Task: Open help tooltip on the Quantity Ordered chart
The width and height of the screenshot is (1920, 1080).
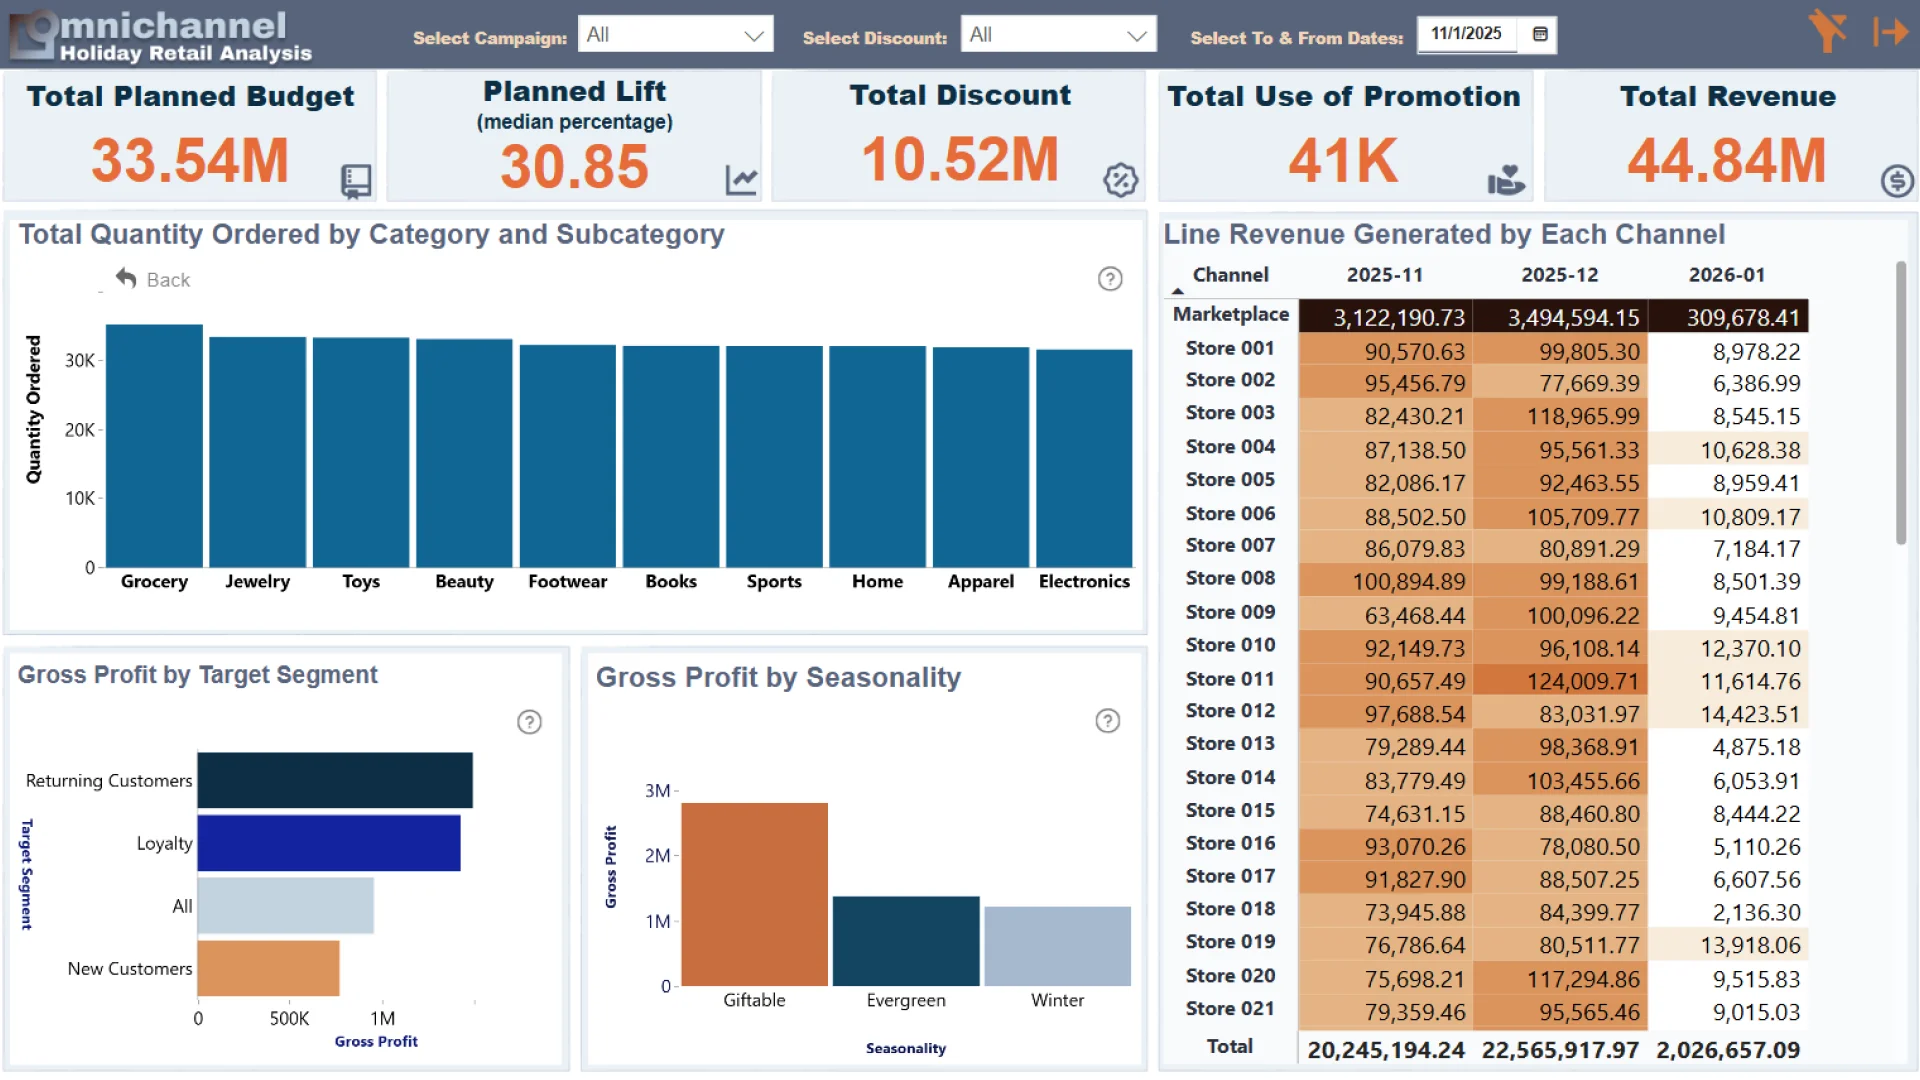Action: coord(1110,279)
